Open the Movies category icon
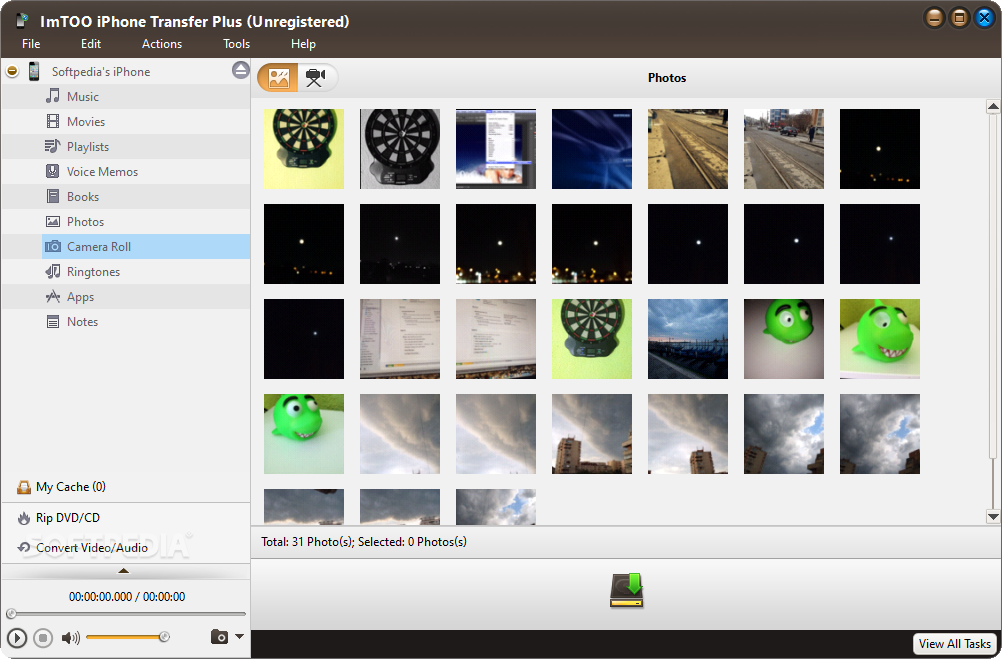The image size is (1002, 659). click(x=53, y=121)
